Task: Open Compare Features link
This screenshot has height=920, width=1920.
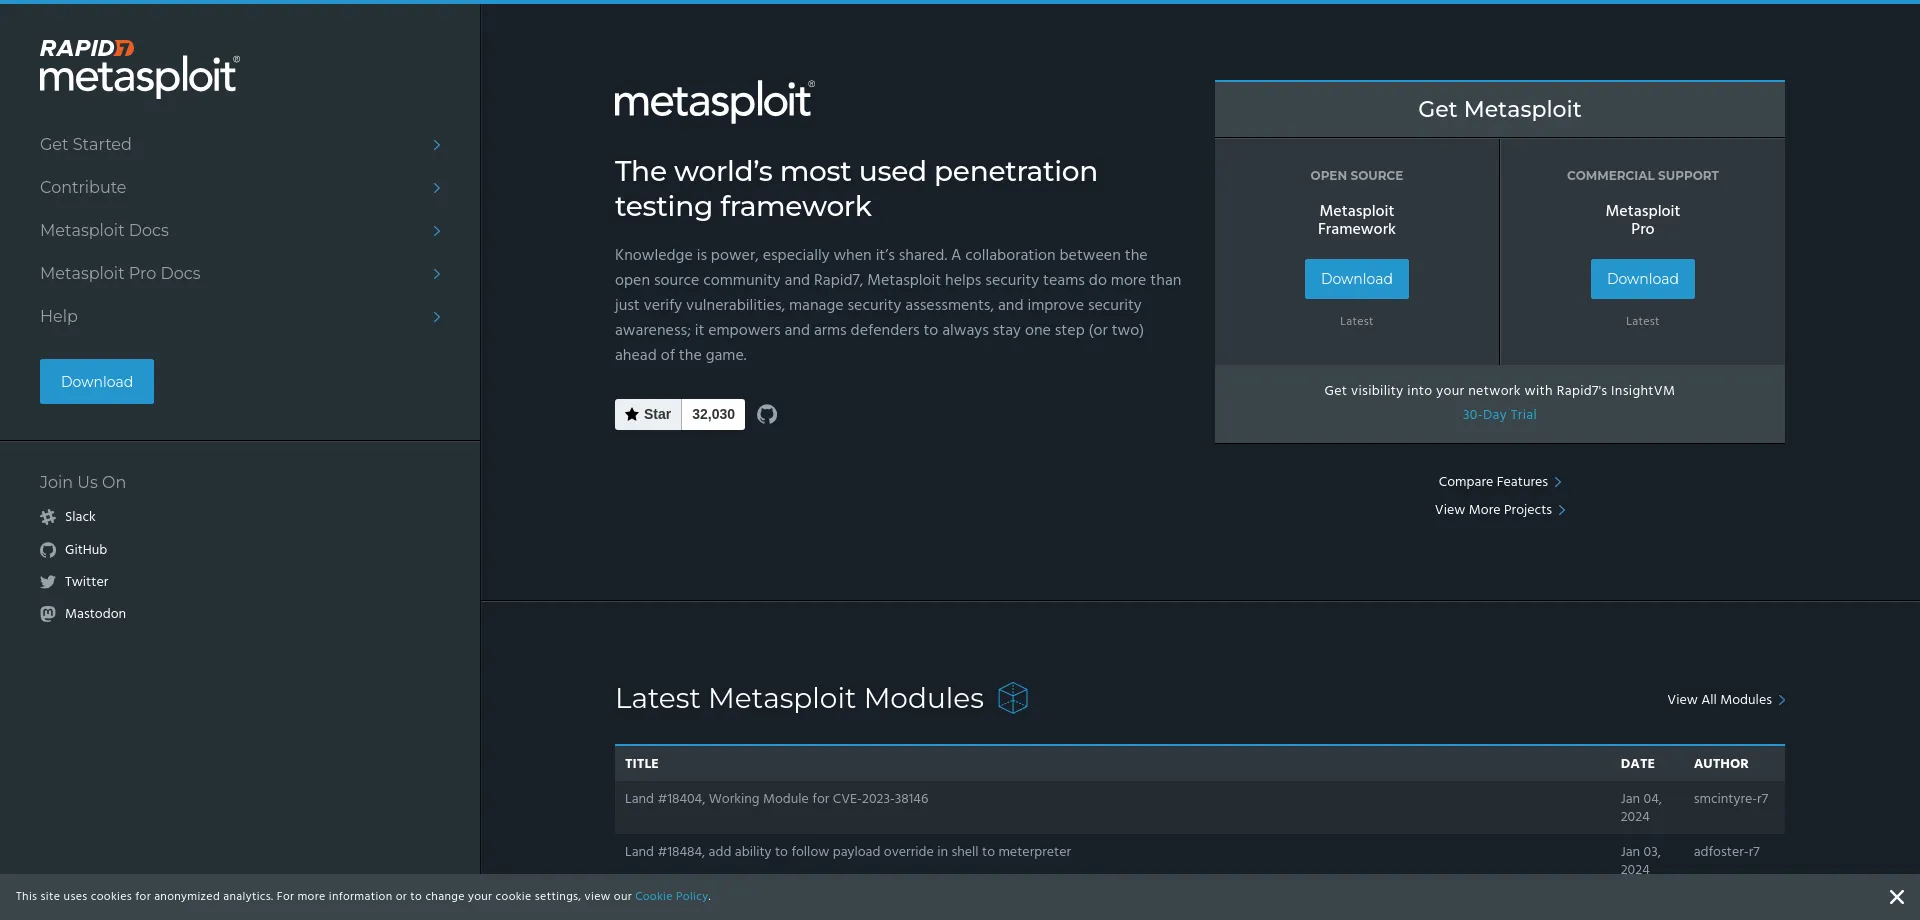Action: tap(1499, 482)
